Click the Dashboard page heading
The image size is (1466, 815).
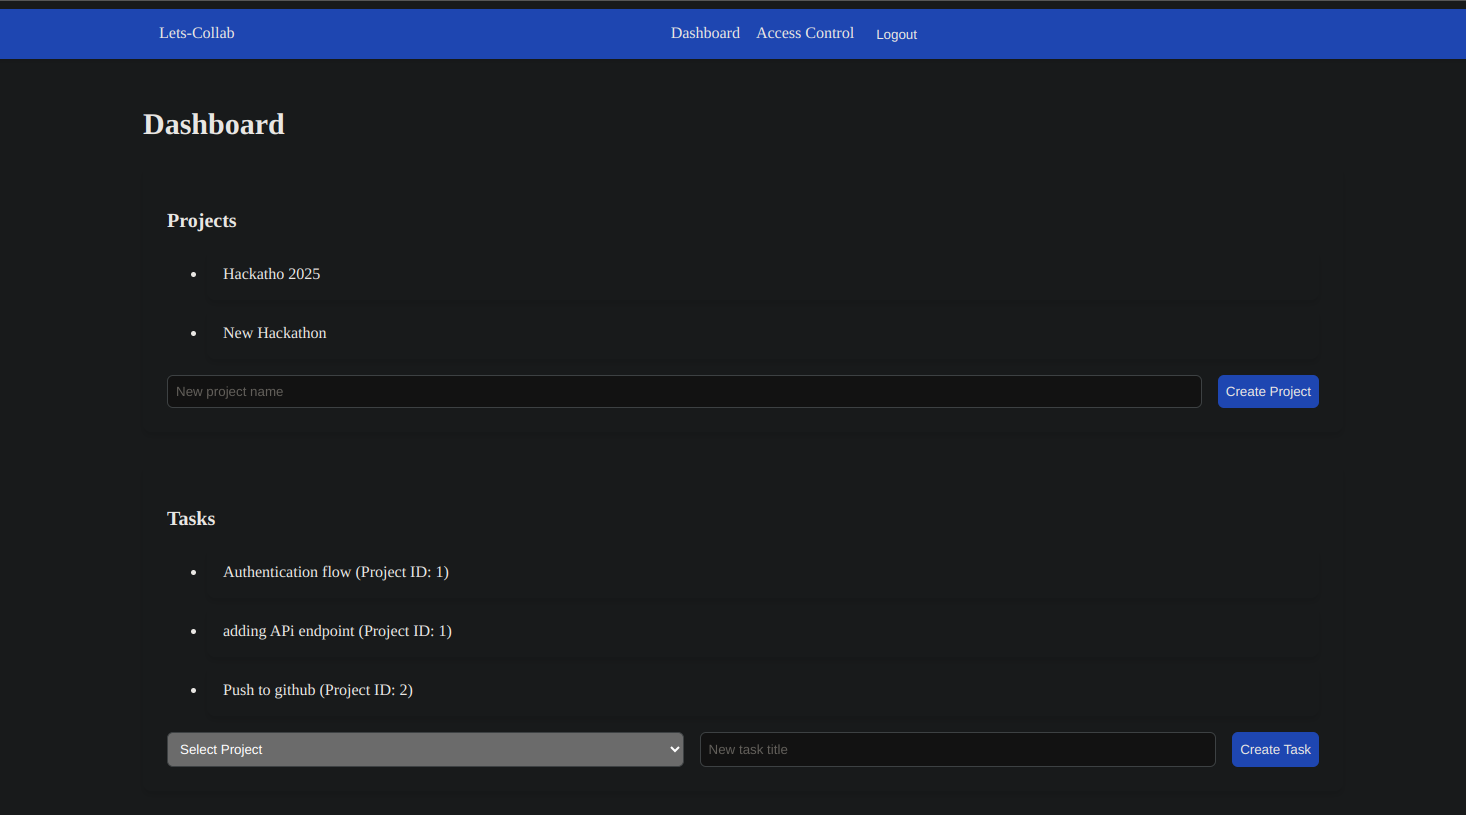coord(214,124)
